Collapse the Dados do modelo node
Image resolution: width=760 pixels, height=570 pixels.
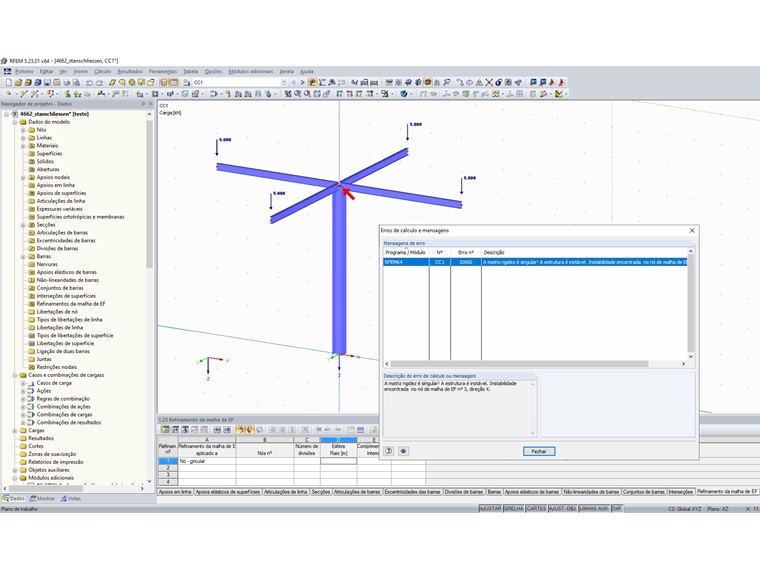15,122
